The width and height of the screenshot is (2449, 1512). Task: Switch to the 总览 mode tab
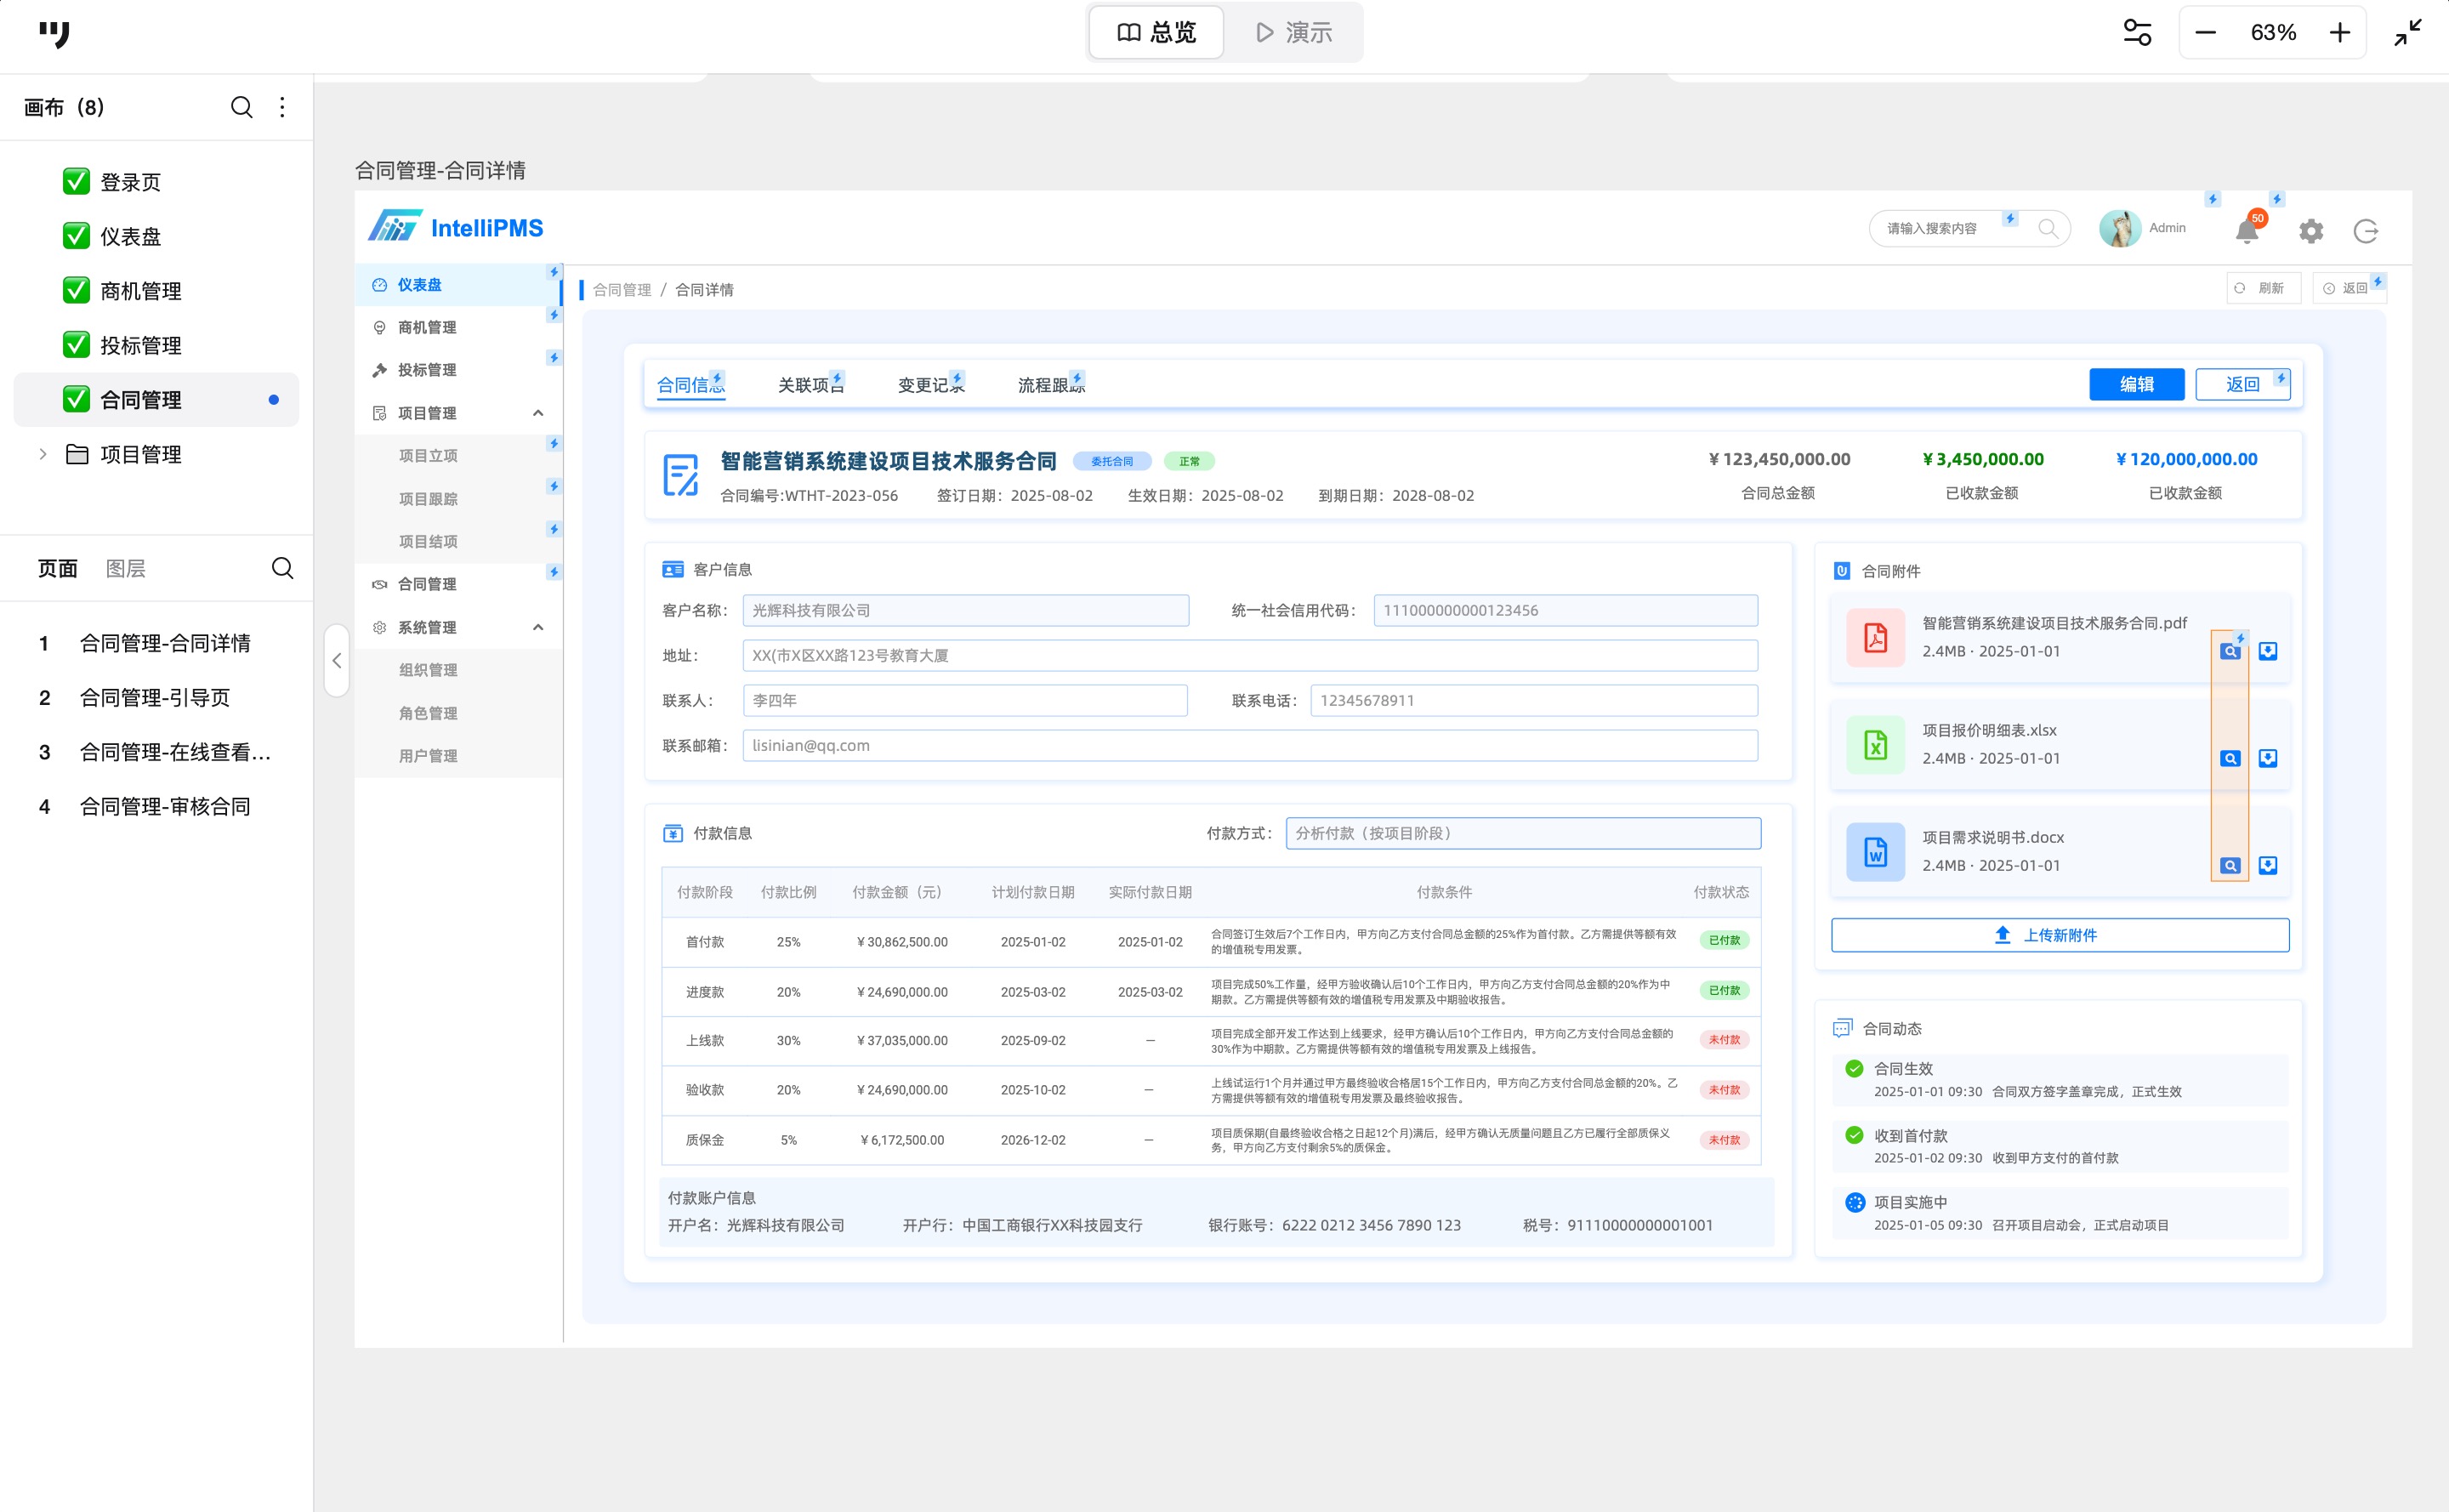[x=1156, y=32]
